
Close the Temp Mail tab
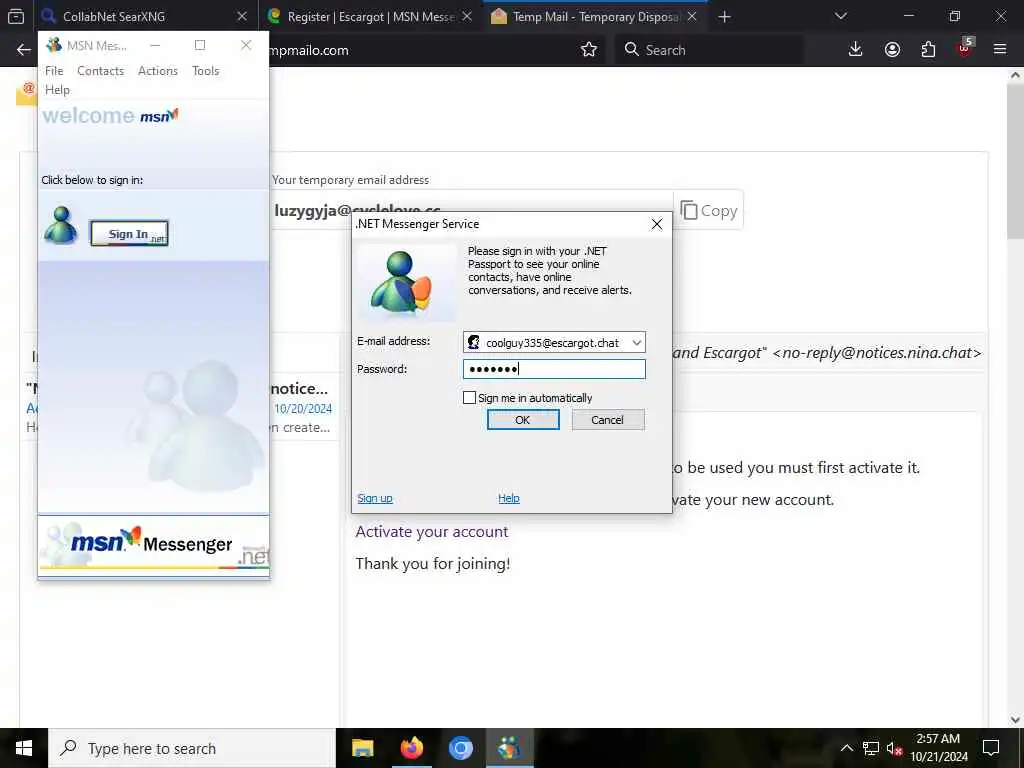[692, 16]
